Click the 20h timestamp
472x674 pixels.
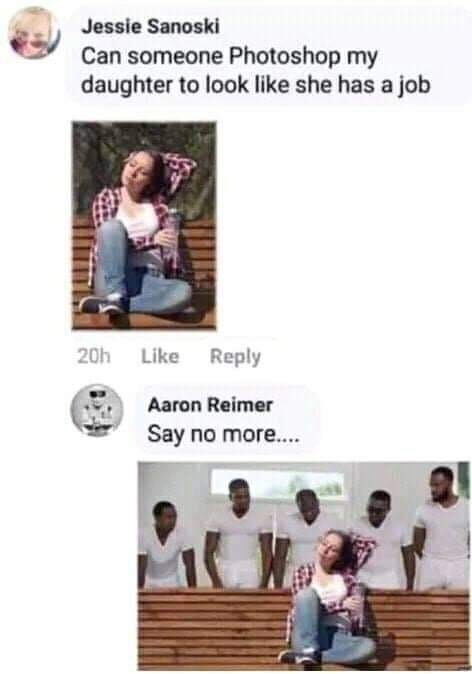pyautogui.click(x=94, y=356)
